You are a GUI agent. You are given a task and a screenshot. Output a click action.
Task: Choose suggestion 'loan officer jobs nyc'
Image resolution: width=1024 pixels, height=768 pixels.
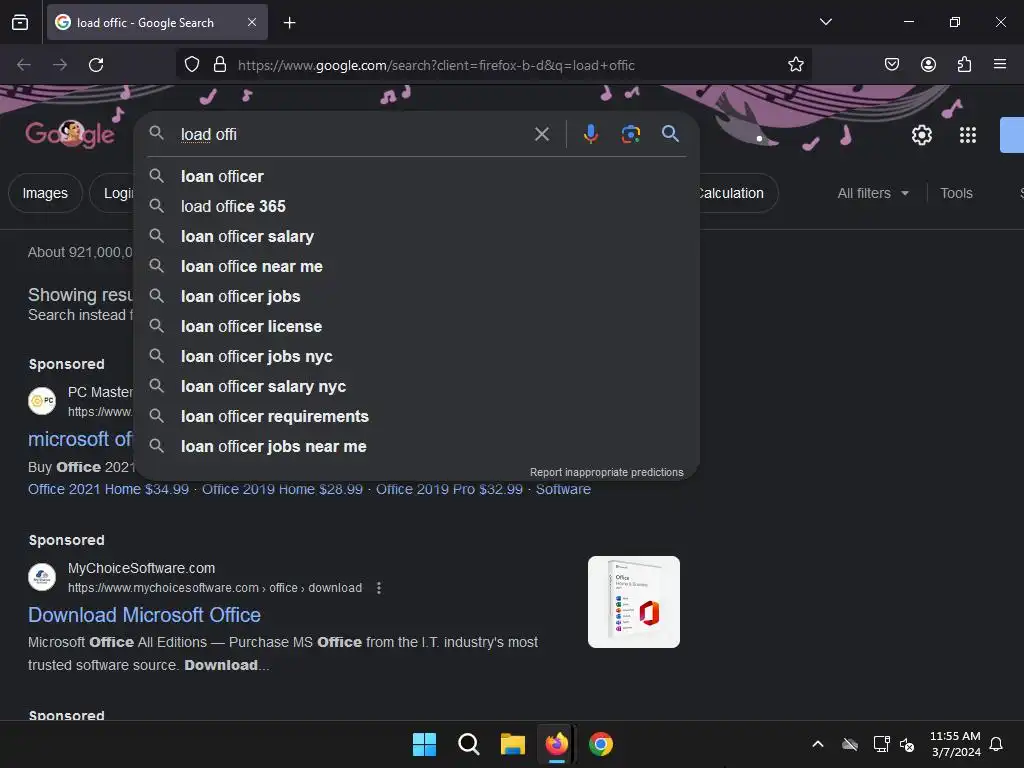[417, 357]
